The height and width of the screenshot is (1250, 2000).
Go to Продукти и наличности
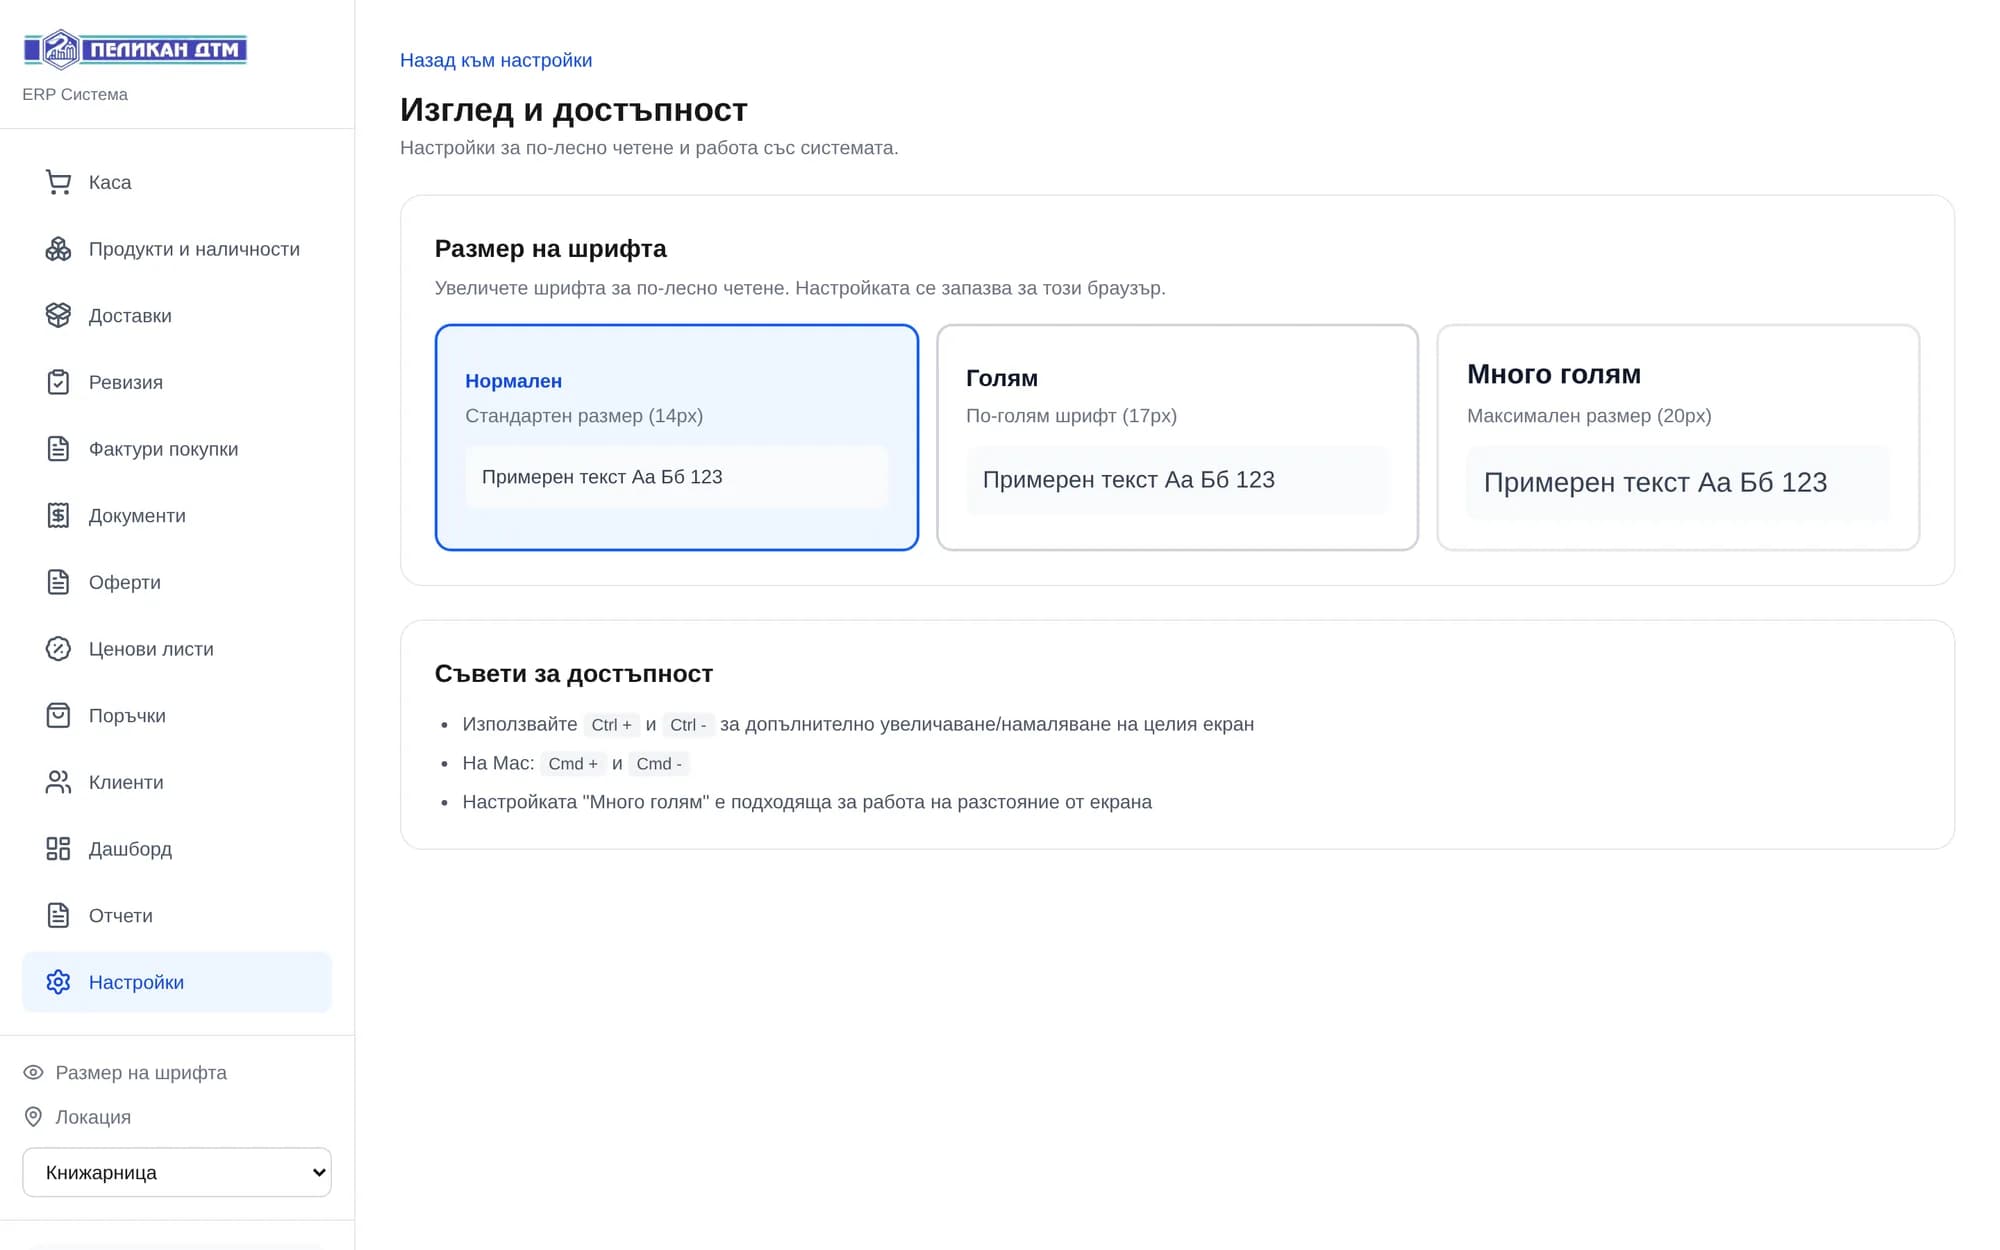[177, 249]
